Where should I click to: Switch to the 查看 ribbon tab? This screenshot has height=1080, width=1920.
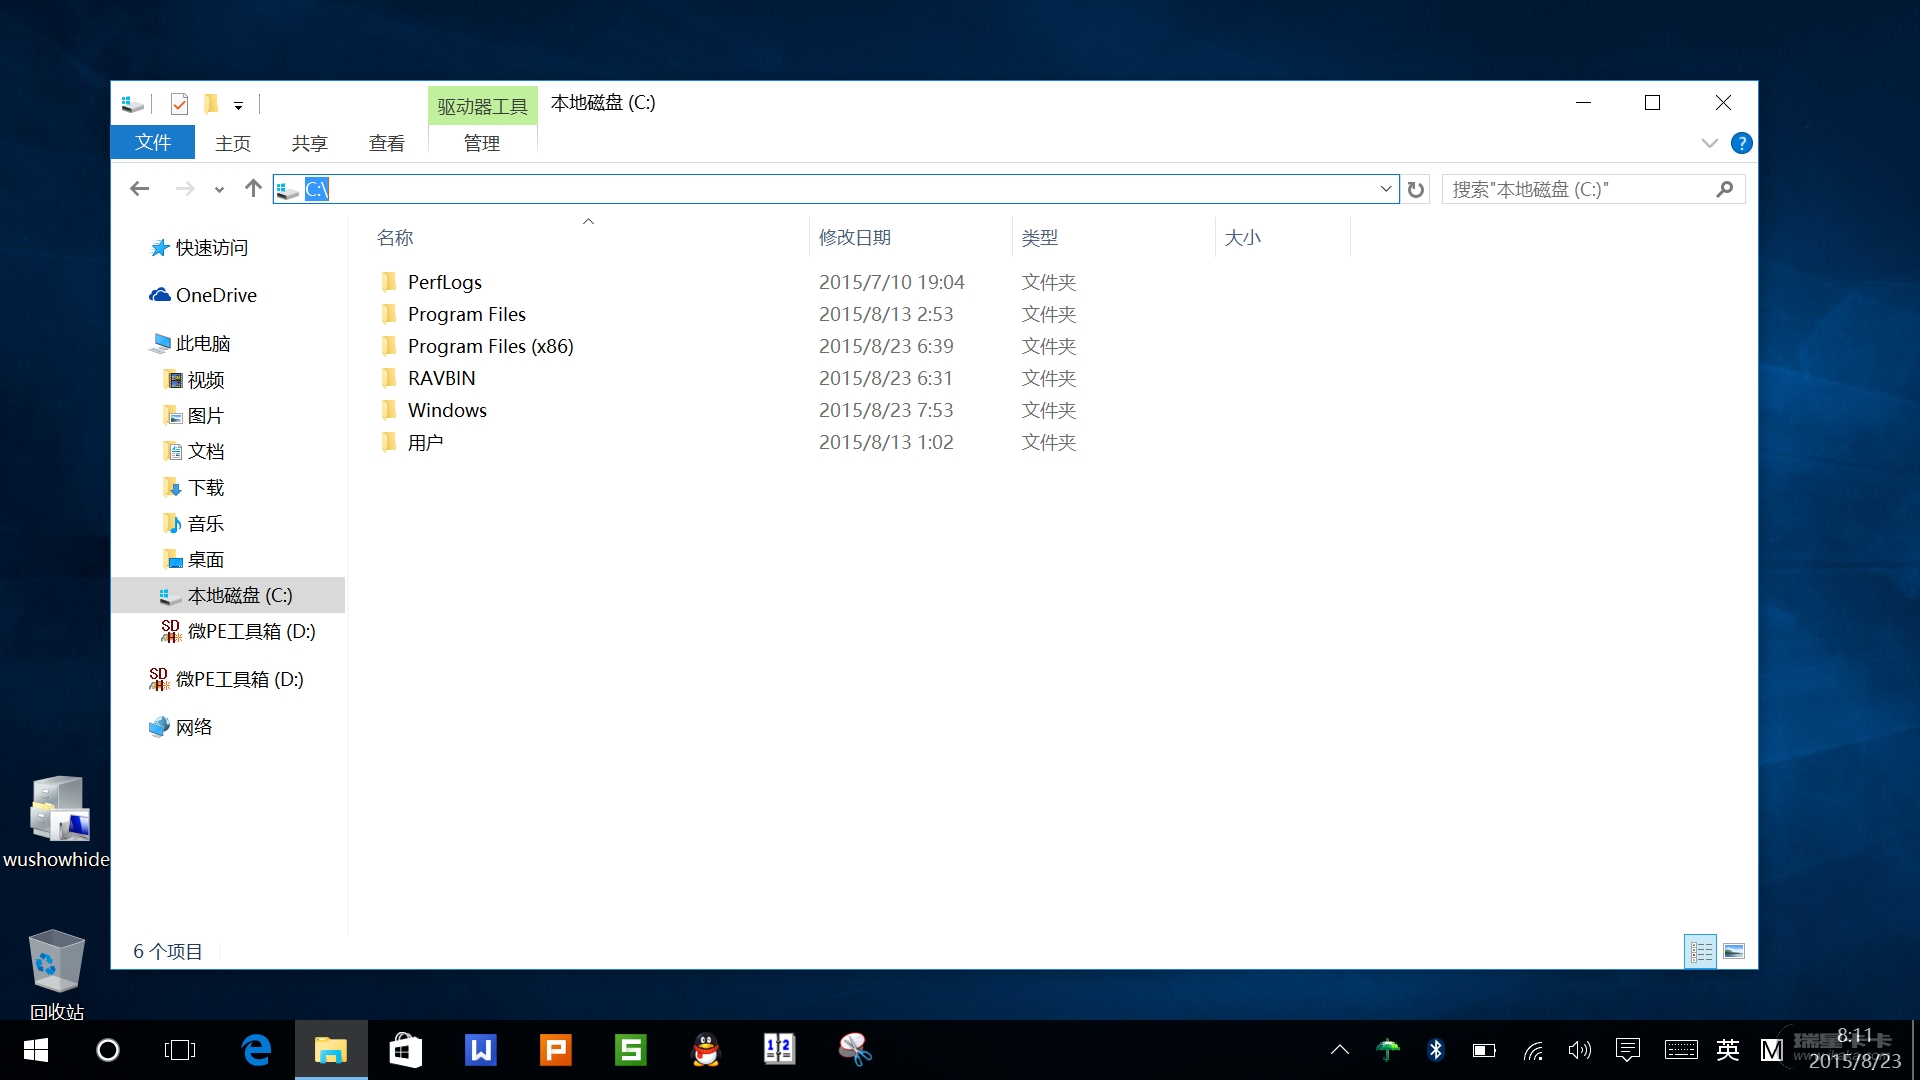[386, 143]
